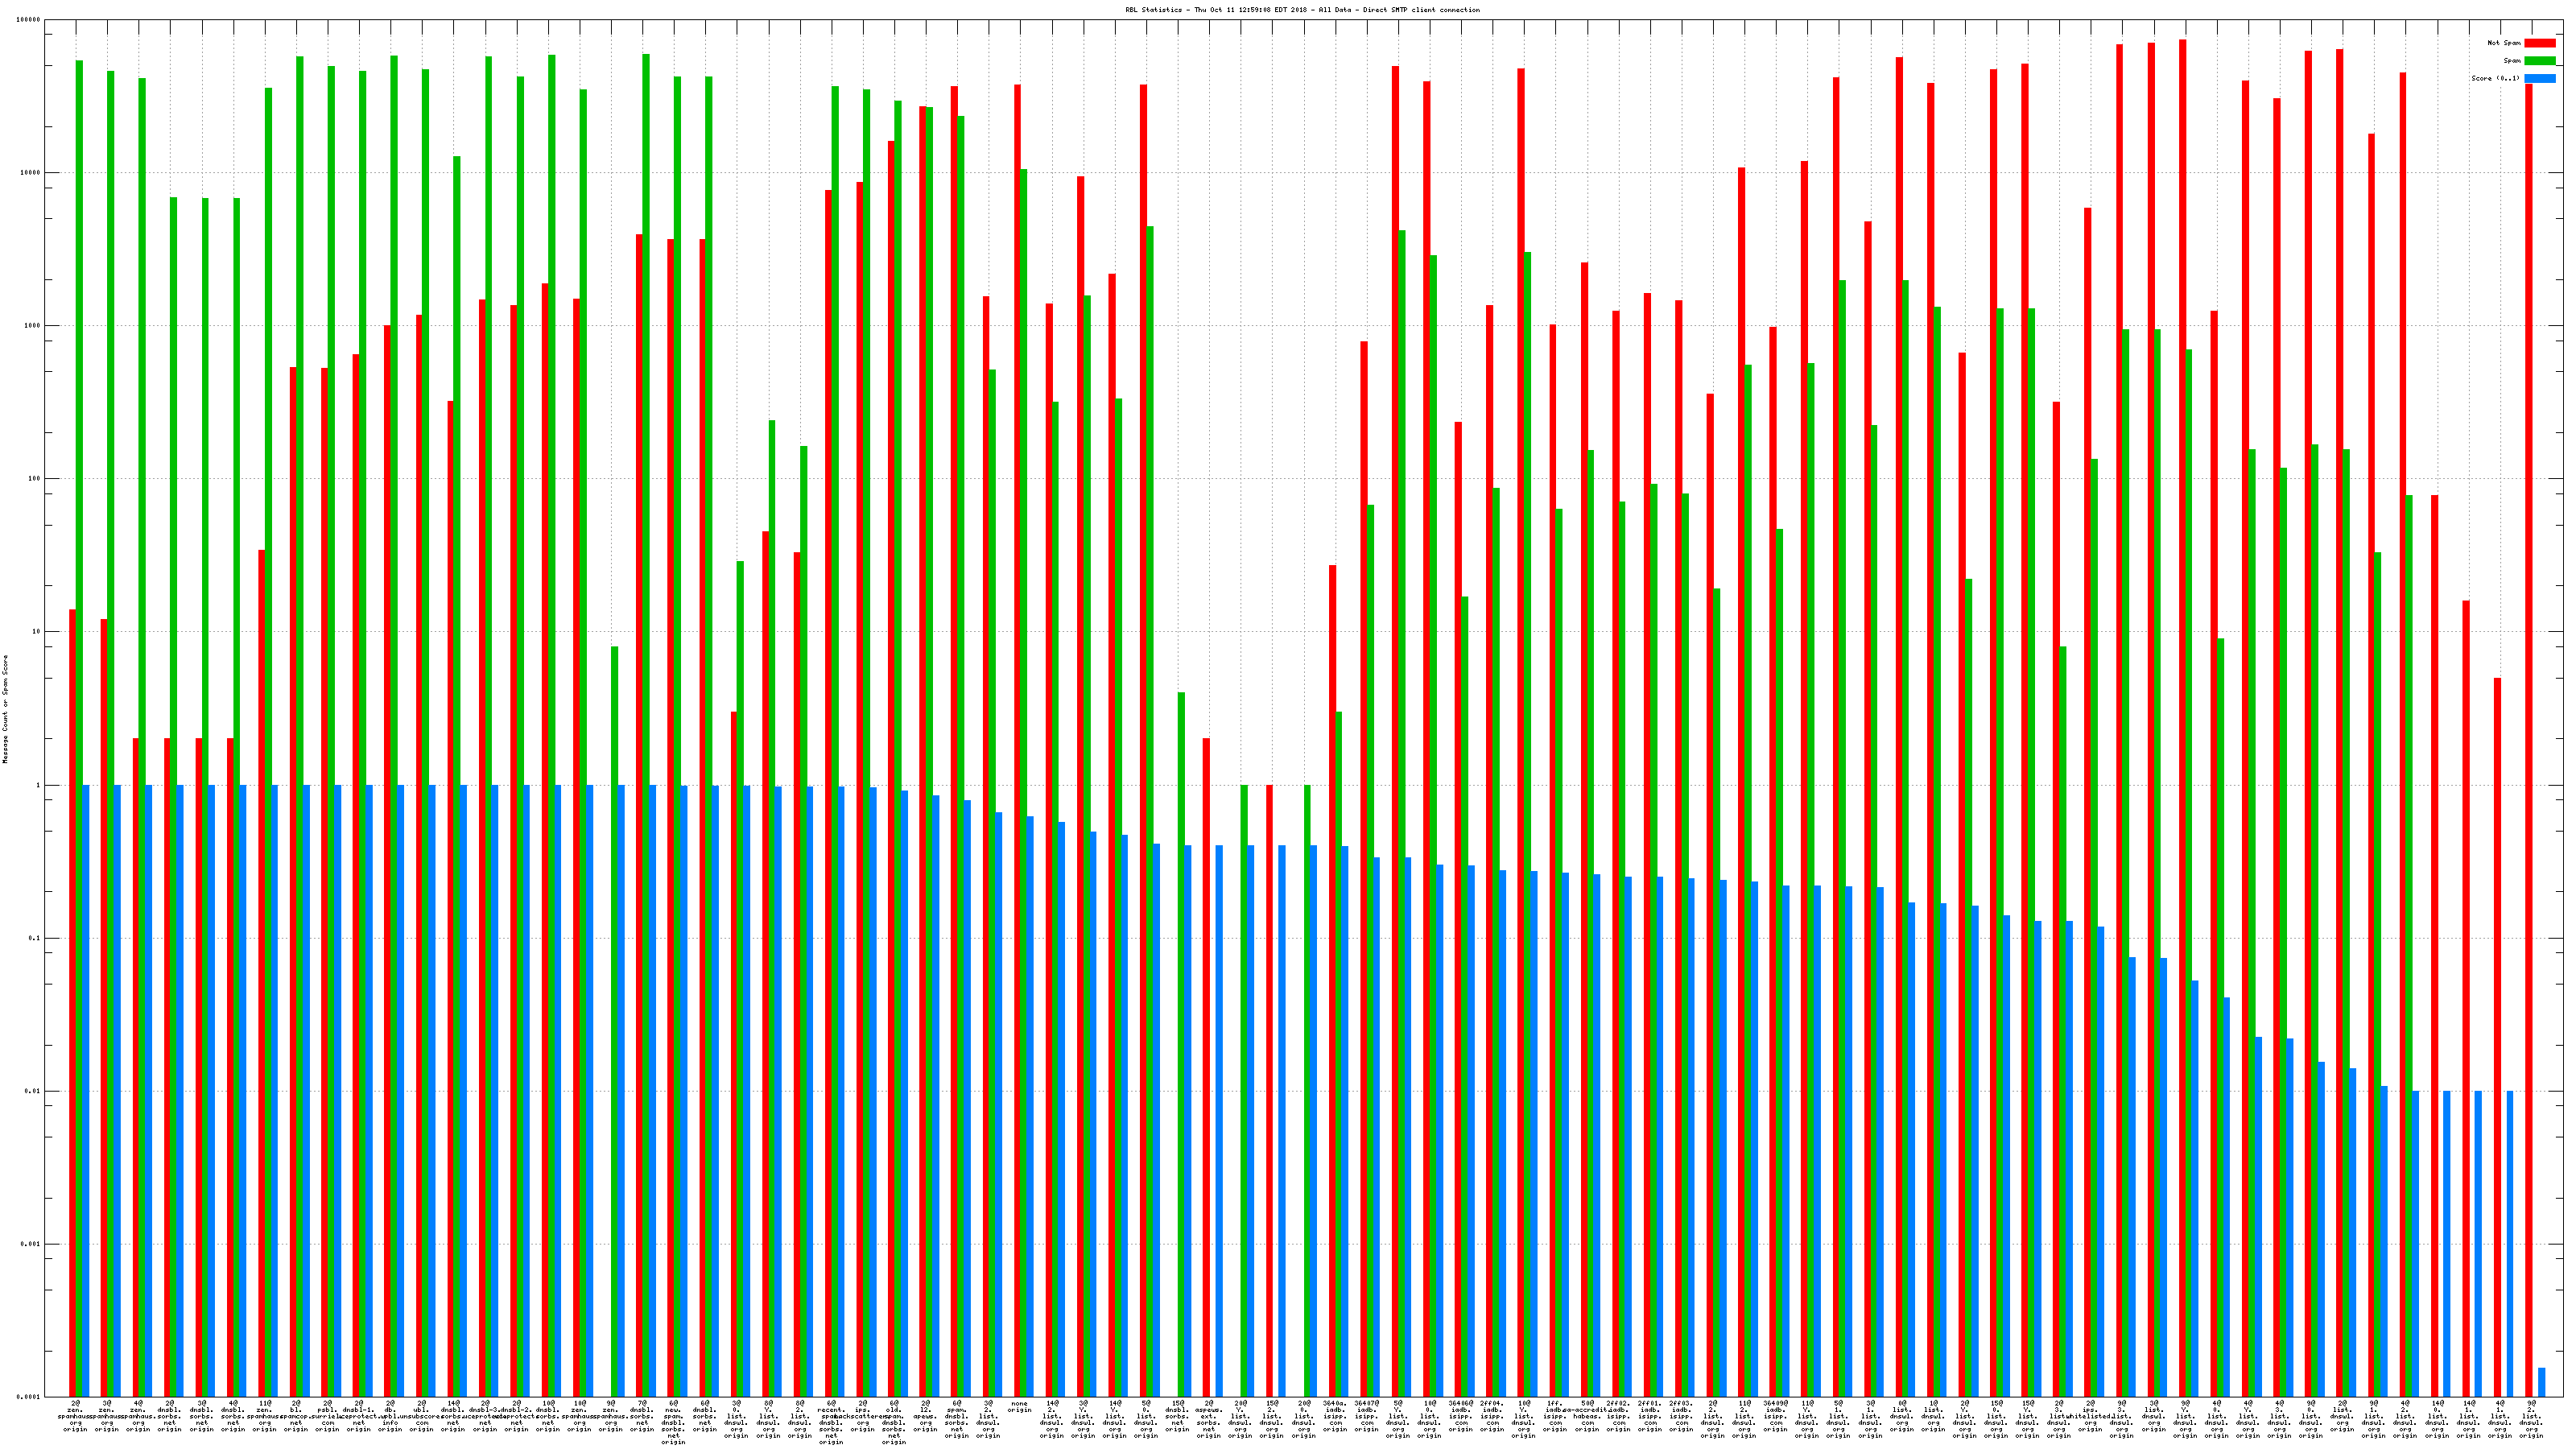Click the ips.backscatterer.org x-axis label

(x=863, y=1416)
